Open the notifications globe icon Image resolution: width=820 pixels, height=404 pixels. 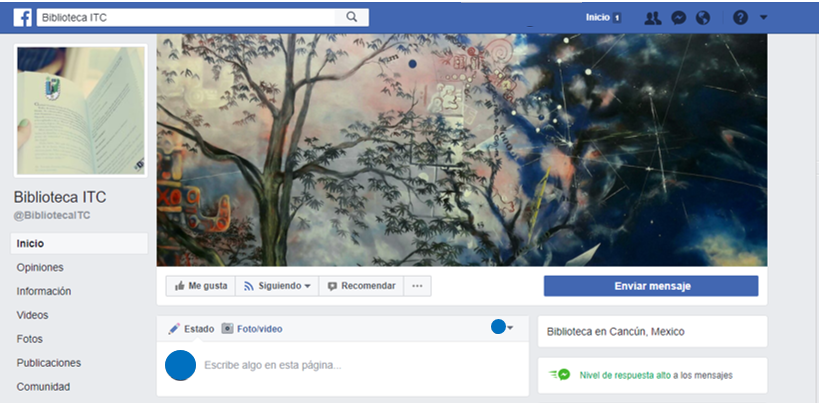(x=703, y=18)
